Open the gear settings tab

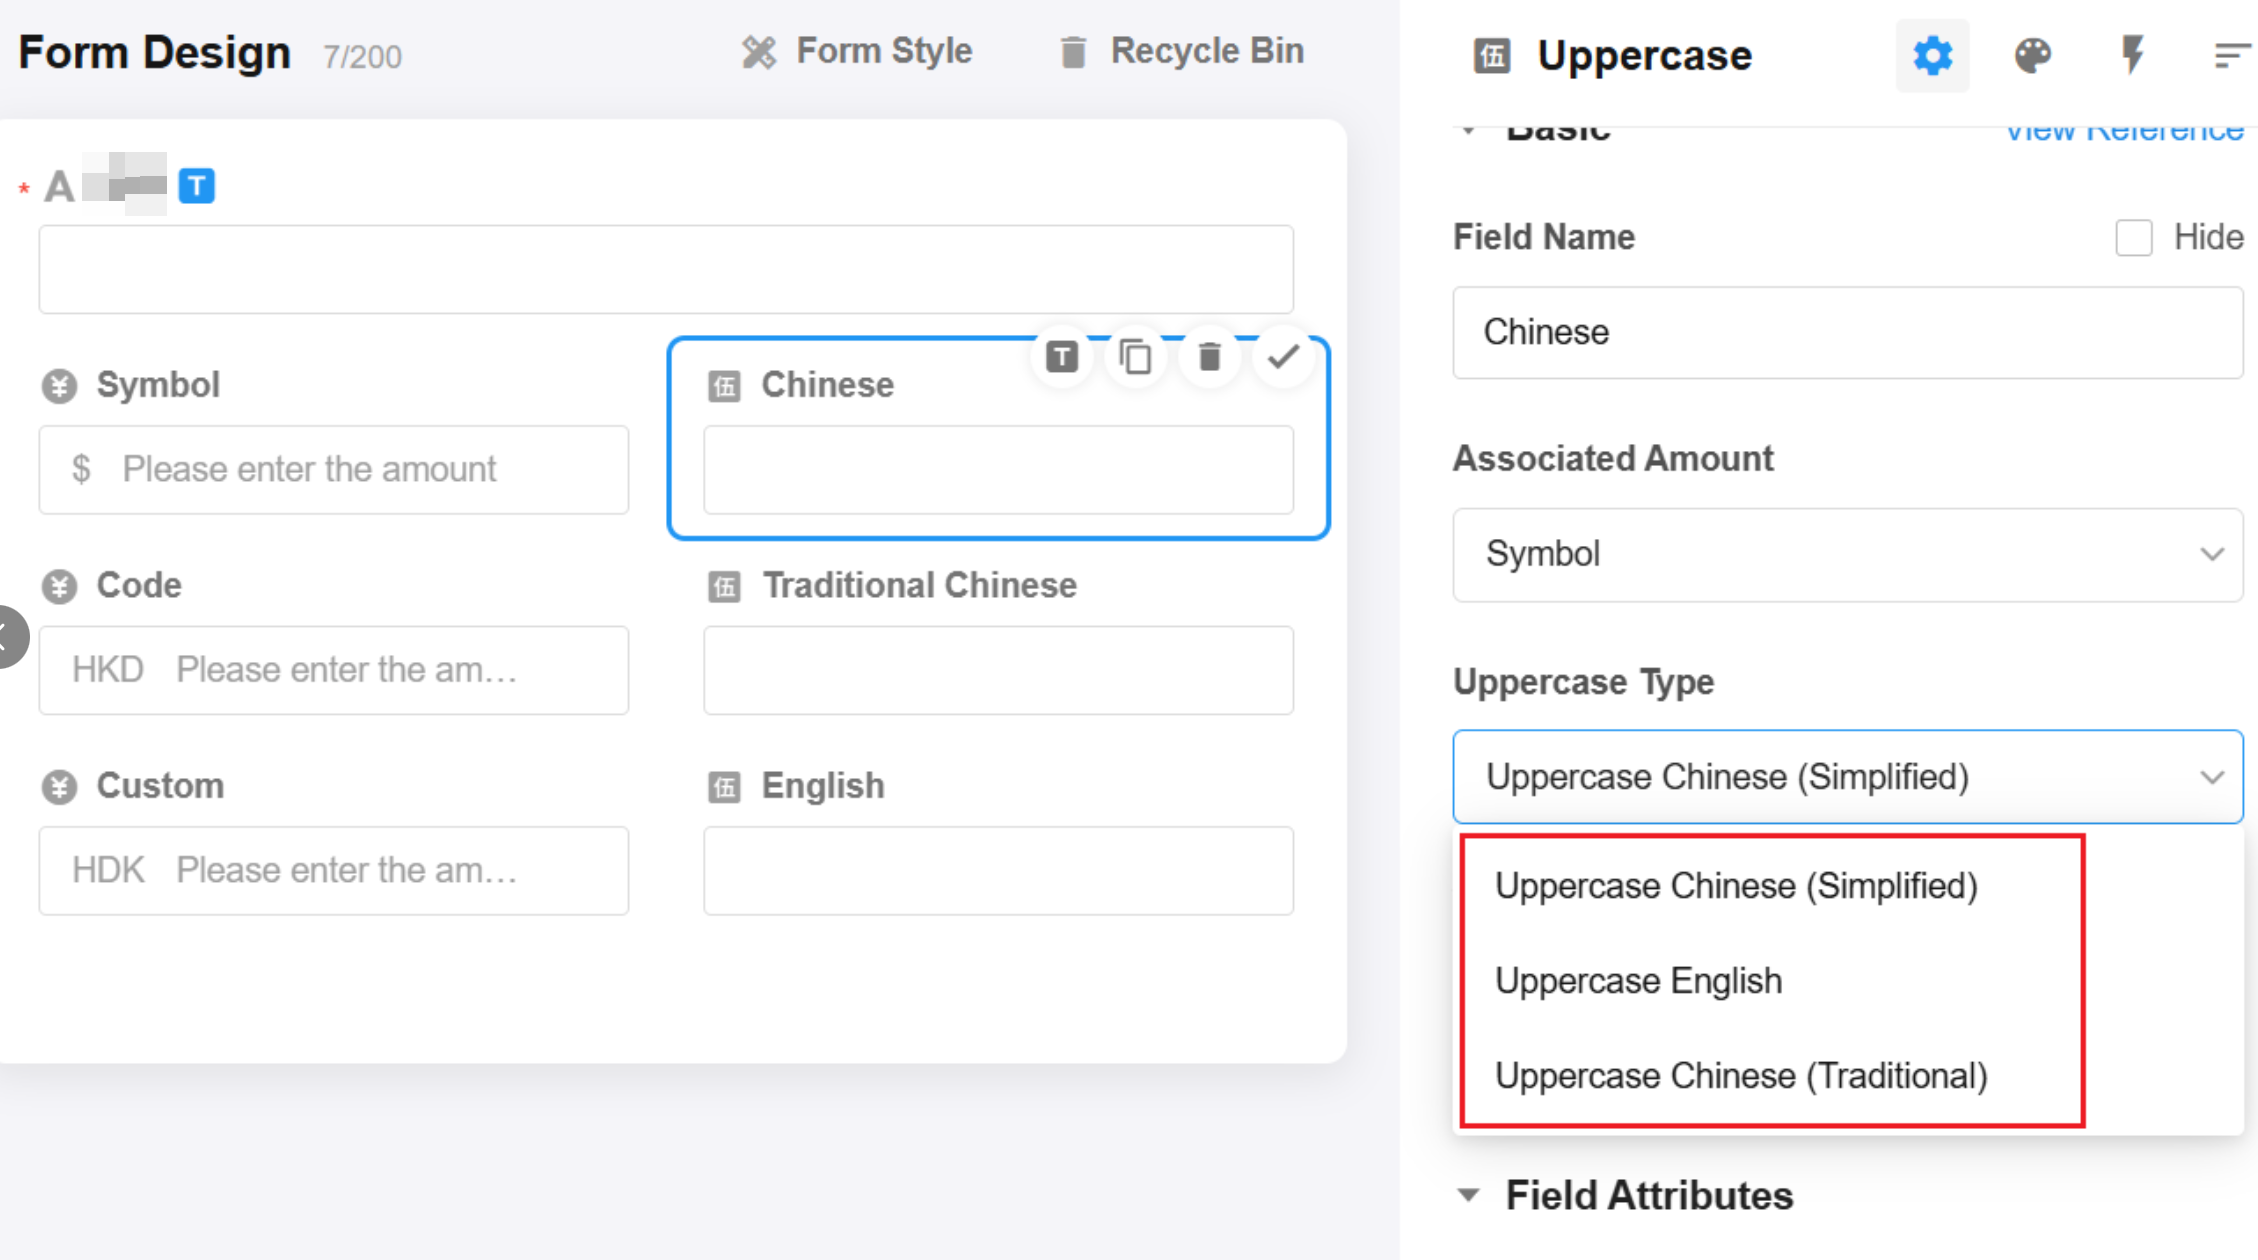[1932, 56]
